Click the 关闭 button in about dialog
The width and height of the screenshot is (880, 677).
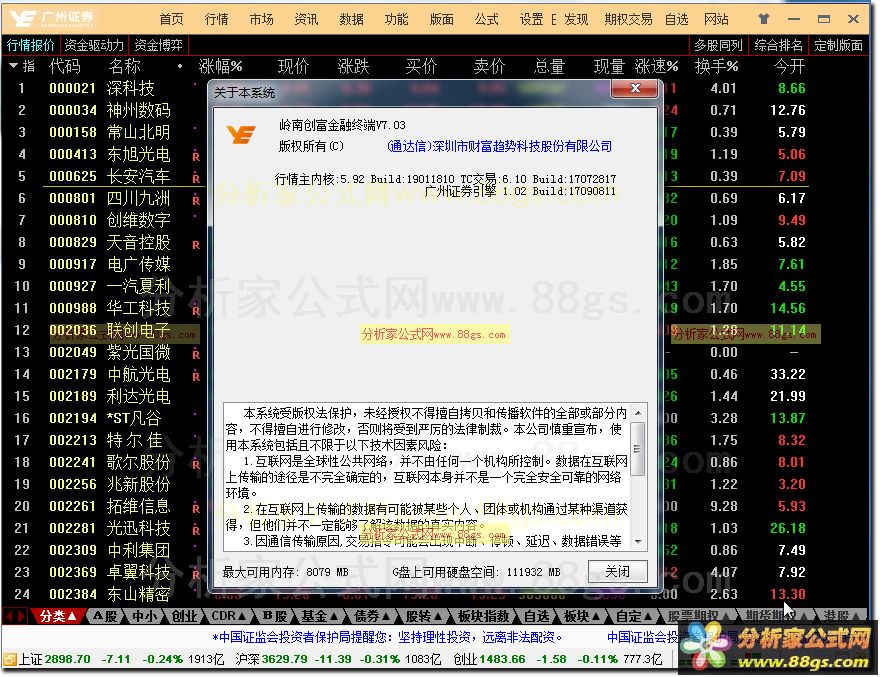point(617,571)
